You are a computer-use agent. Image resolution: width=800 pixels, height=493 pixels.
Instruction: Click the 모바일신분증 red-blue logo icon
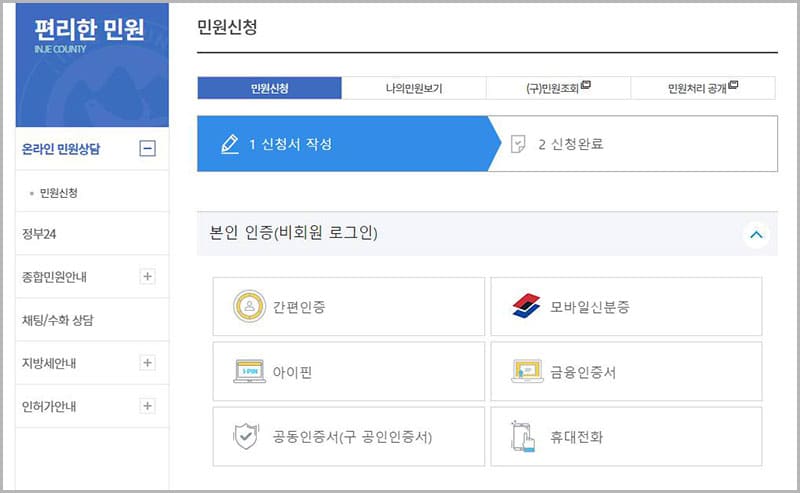tap(526, 306)
